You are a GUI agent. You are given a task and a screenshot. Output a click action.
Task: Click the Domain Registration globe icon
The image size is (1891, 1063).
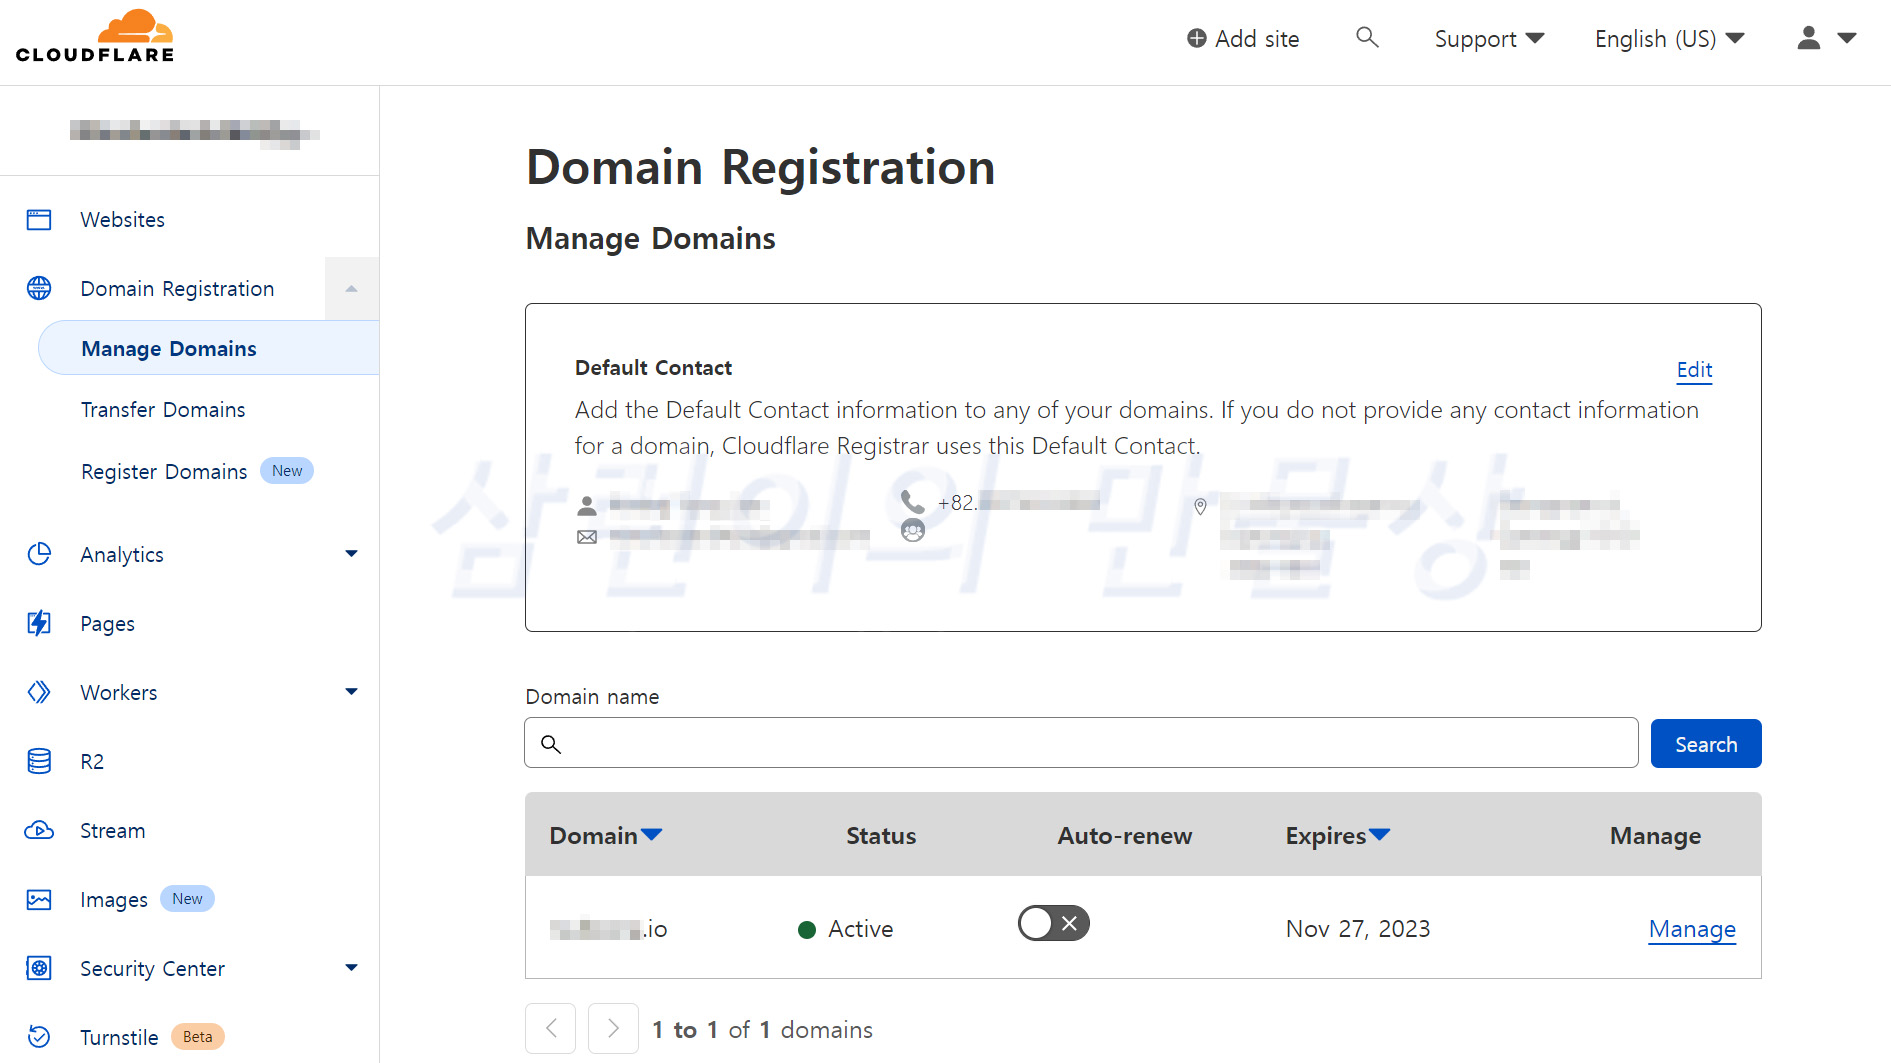point(39,288)
